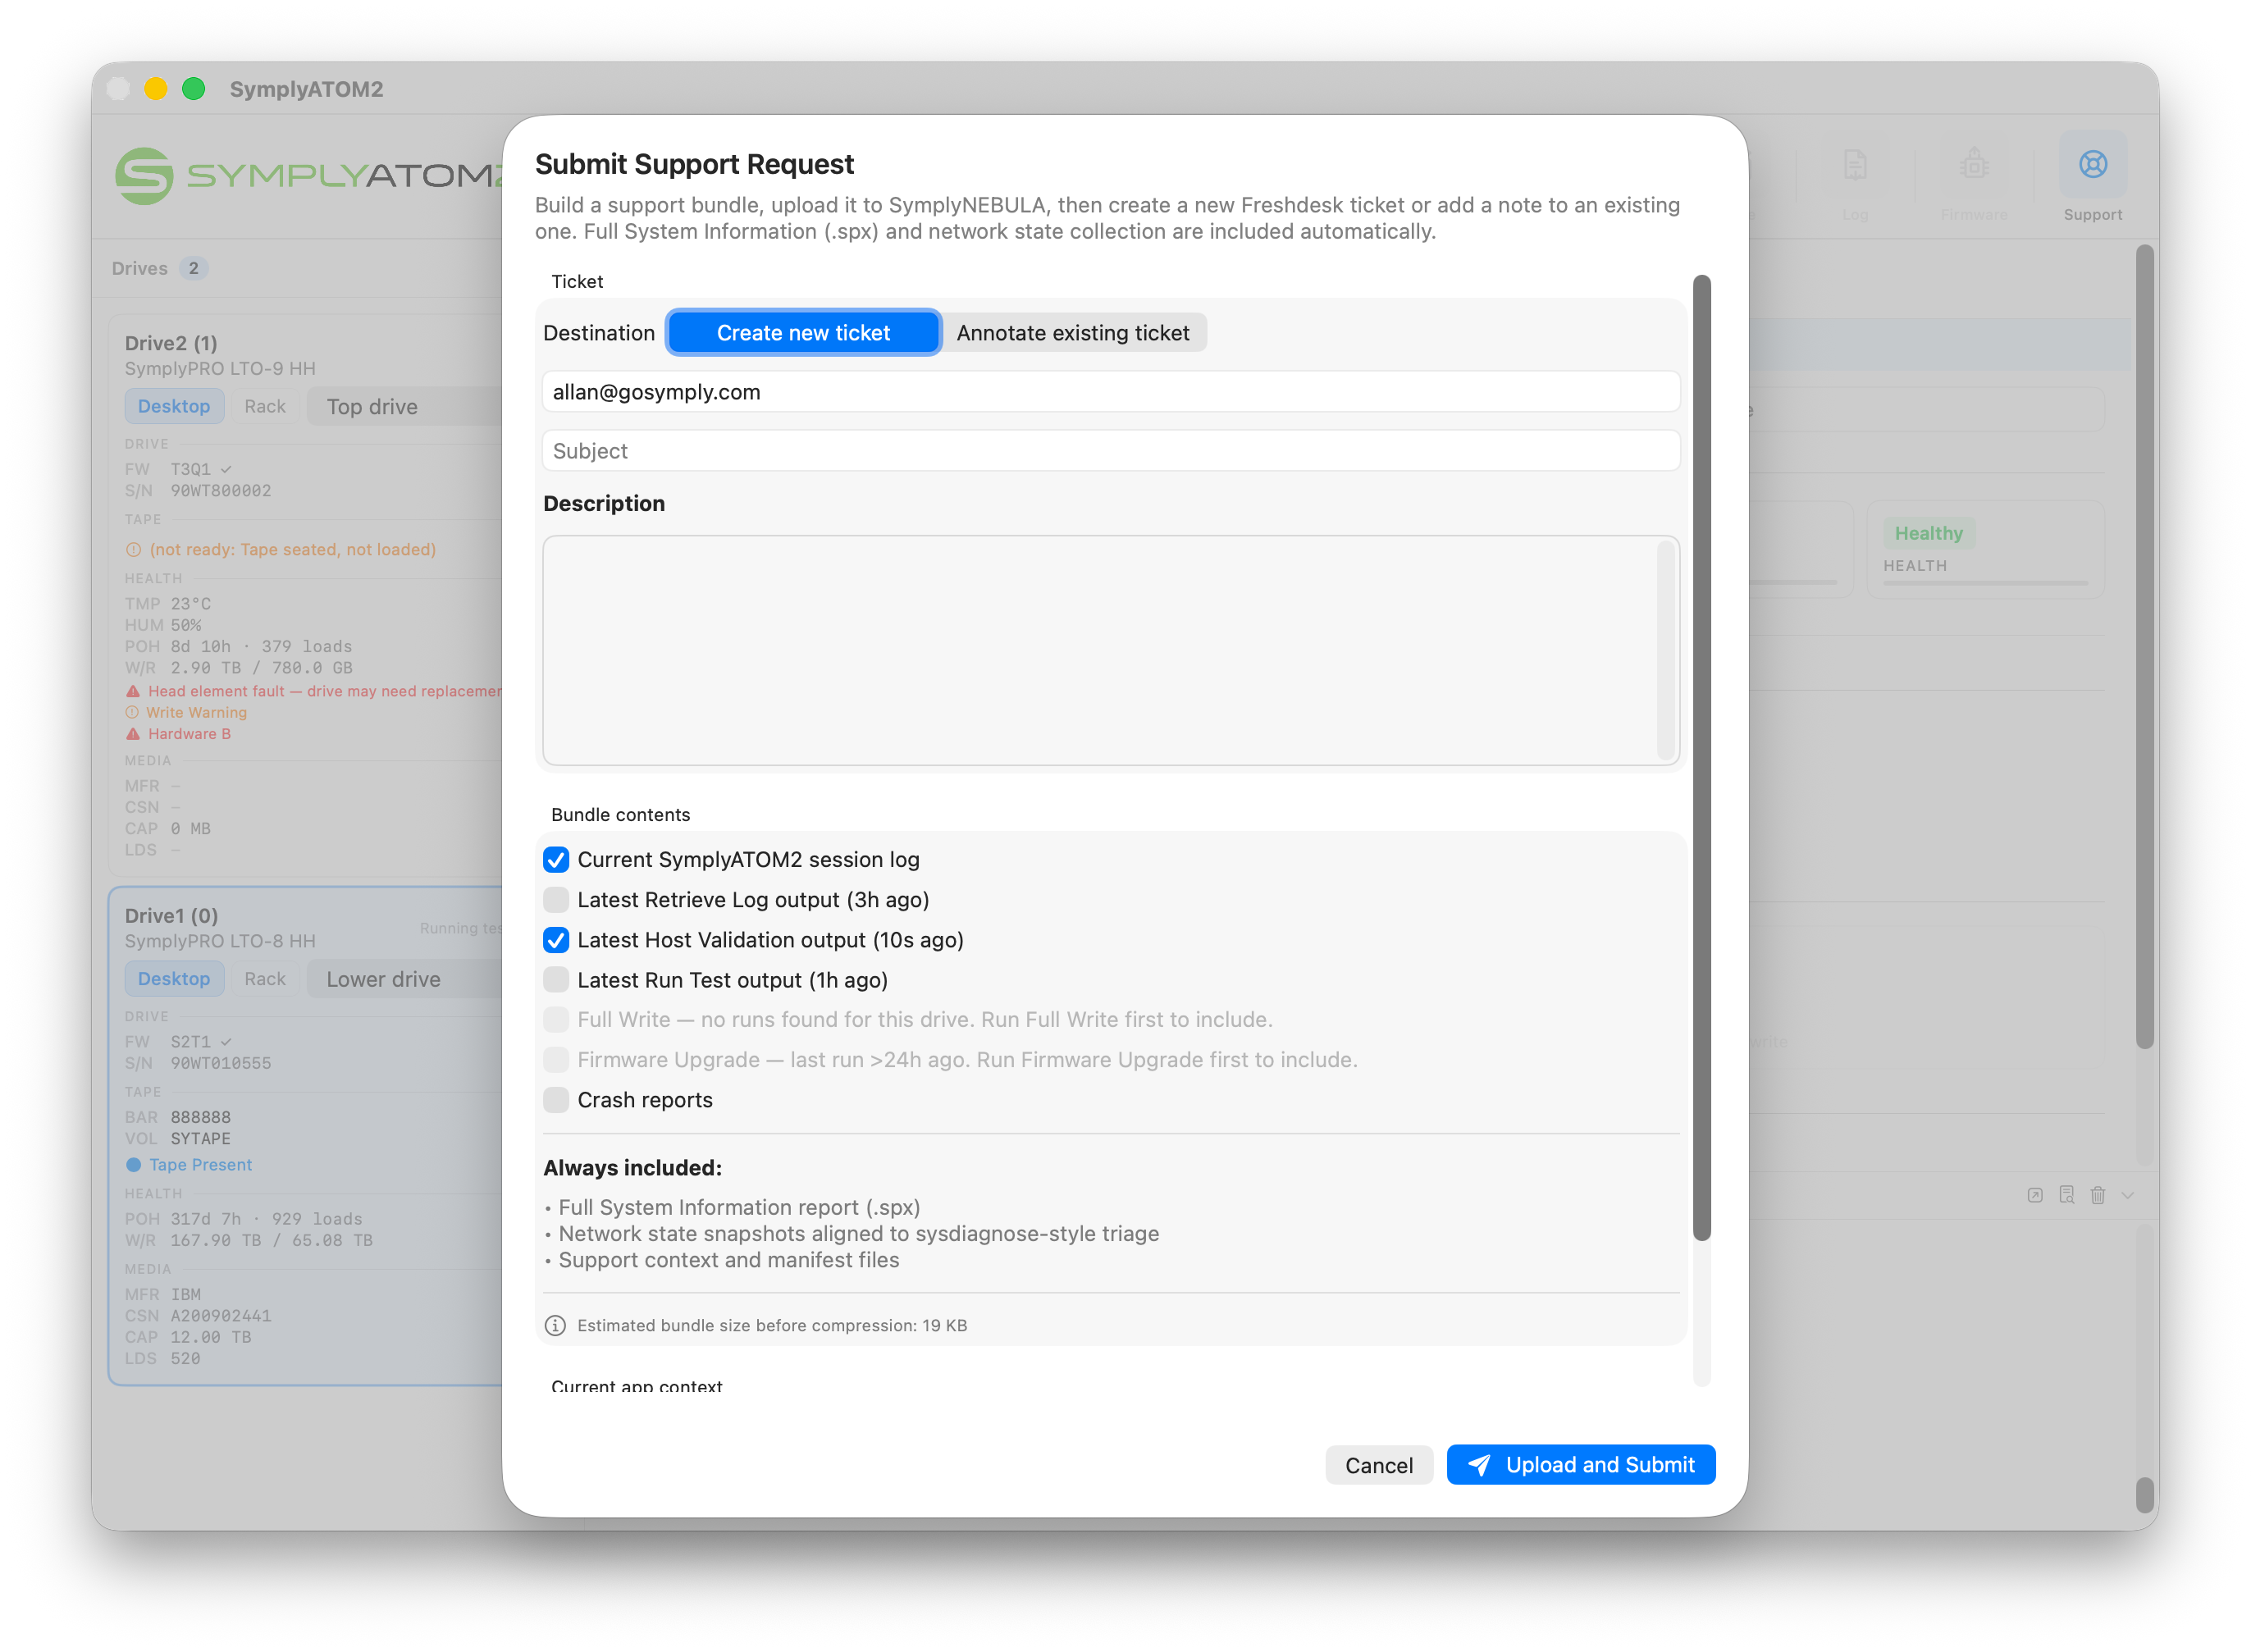Click the pop-out arrow icon in log panel
This screenshot has height=1652, width=2251.
coord(2034,1195)
